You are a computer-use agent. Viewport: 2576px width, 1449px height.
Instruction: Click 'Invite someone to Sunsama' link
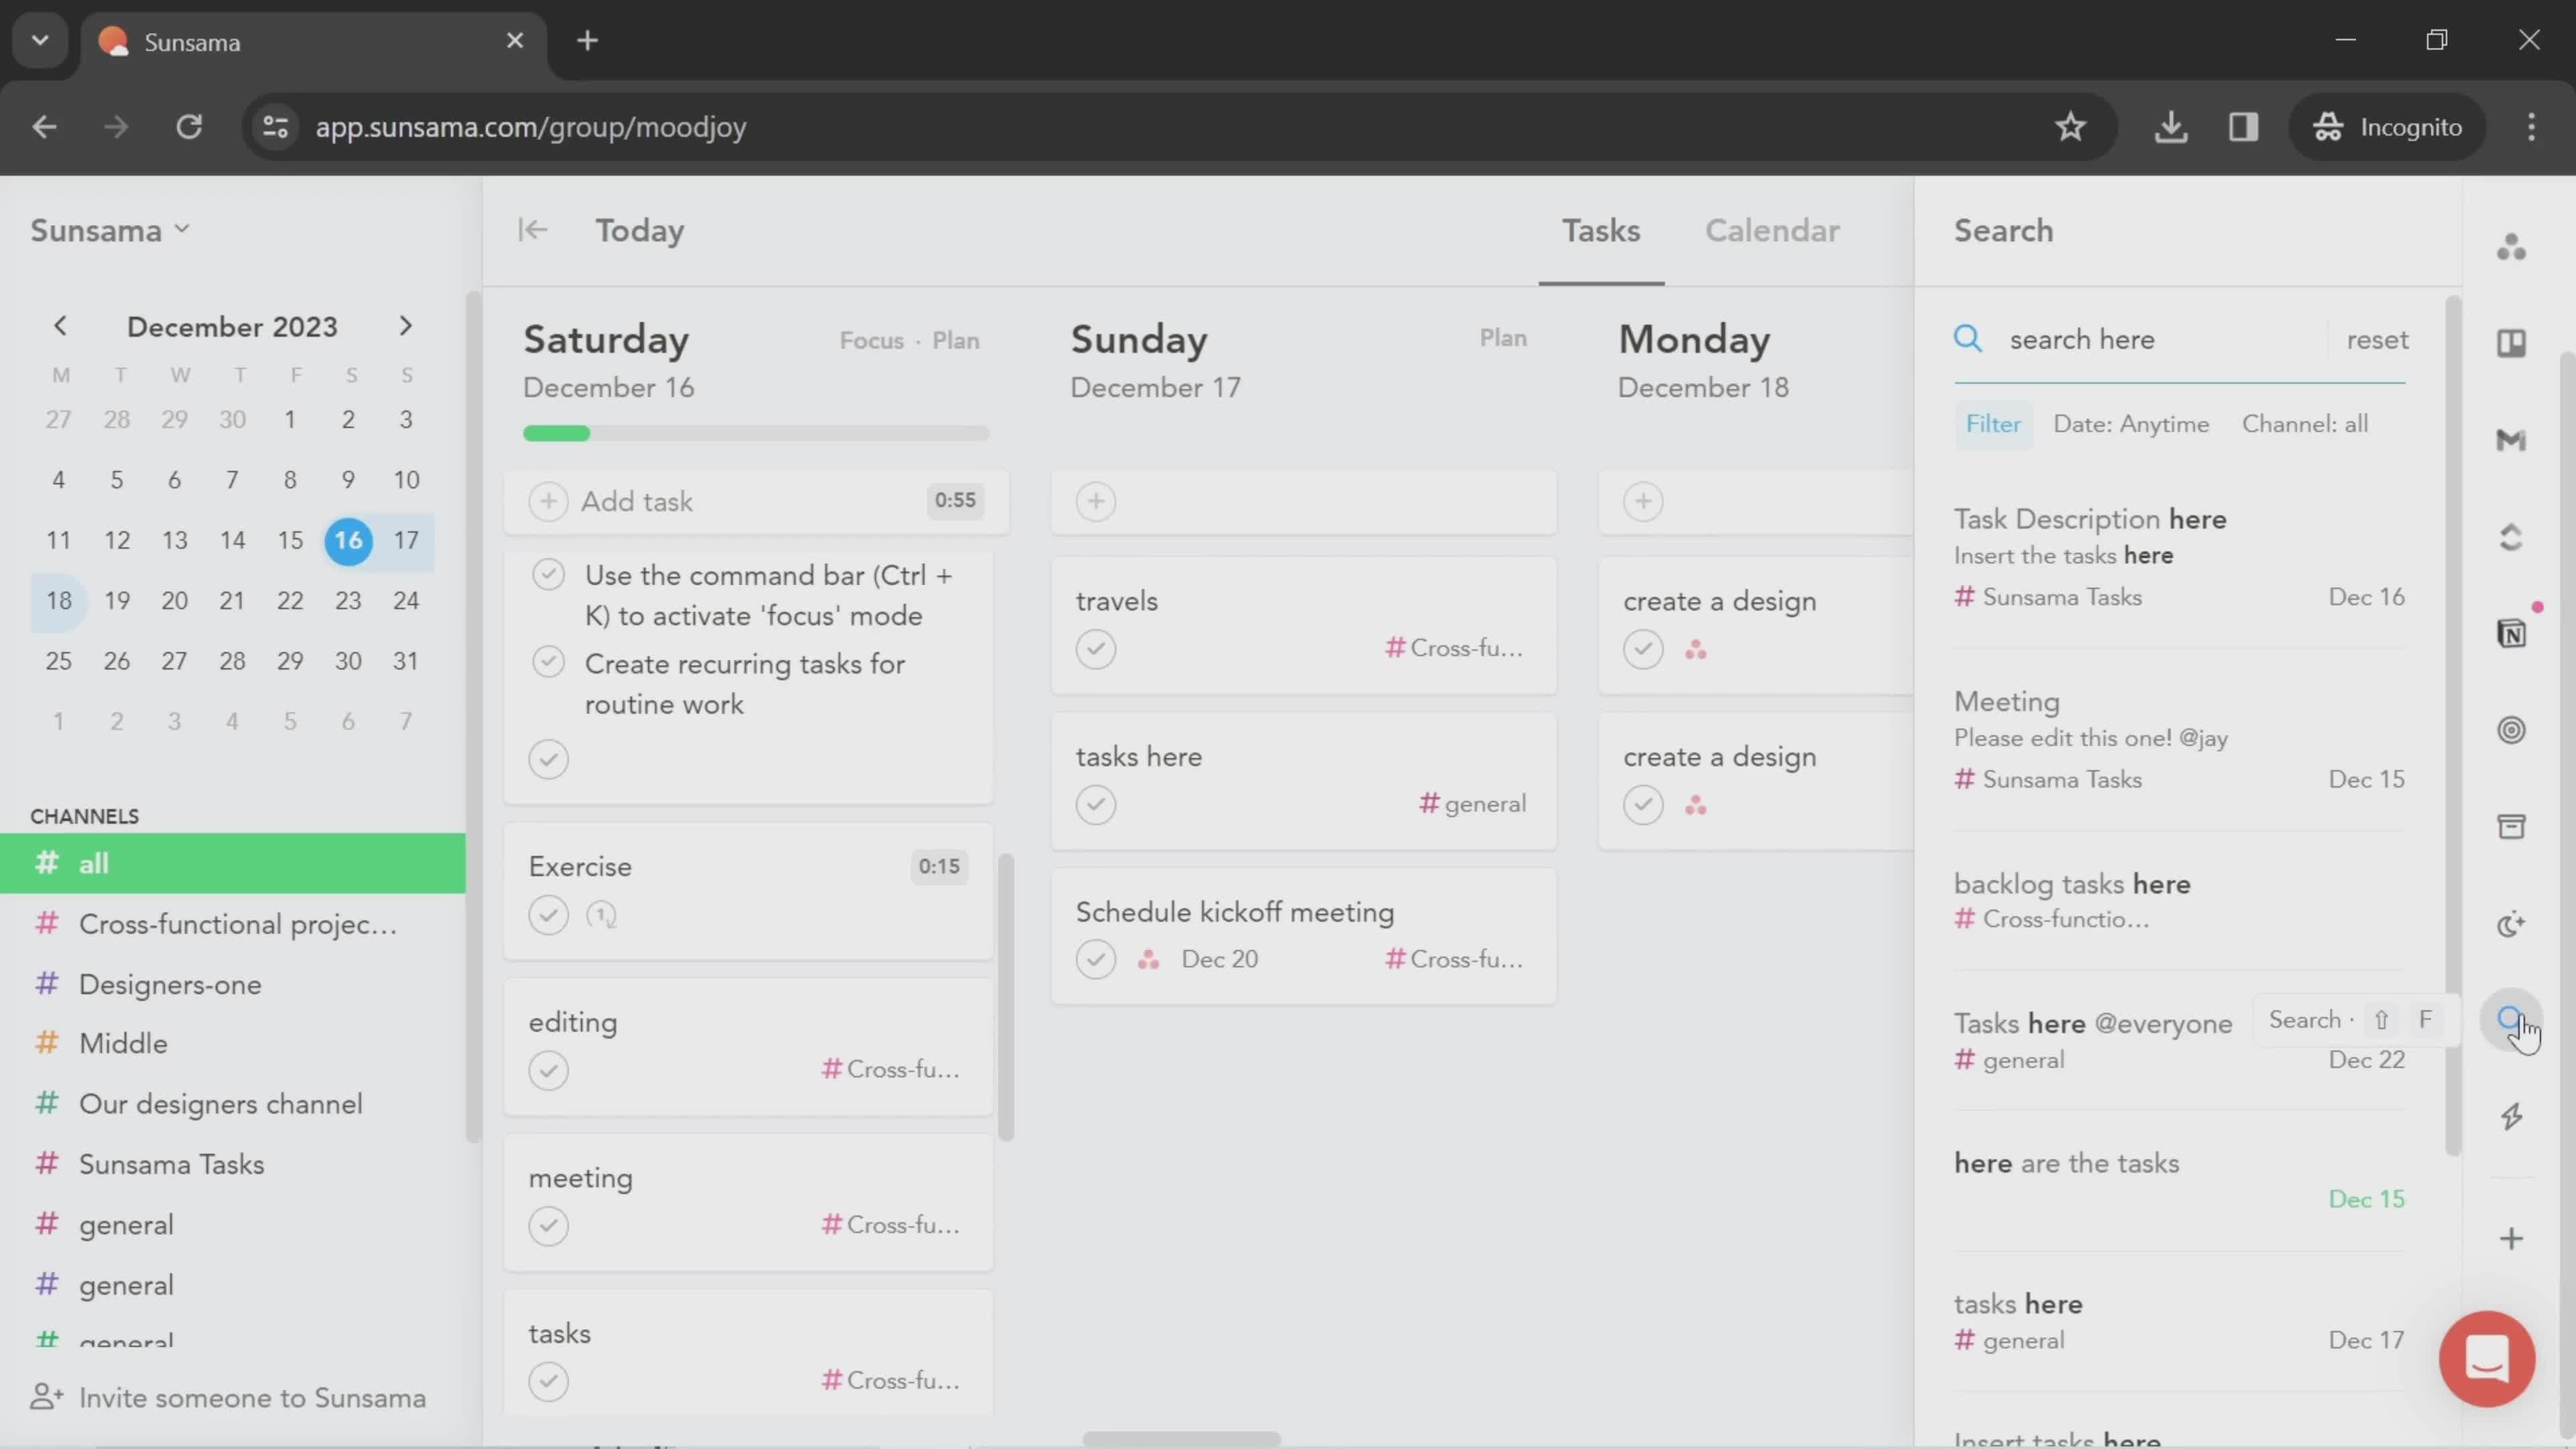pyautogui.click(x=253, y=1398)
